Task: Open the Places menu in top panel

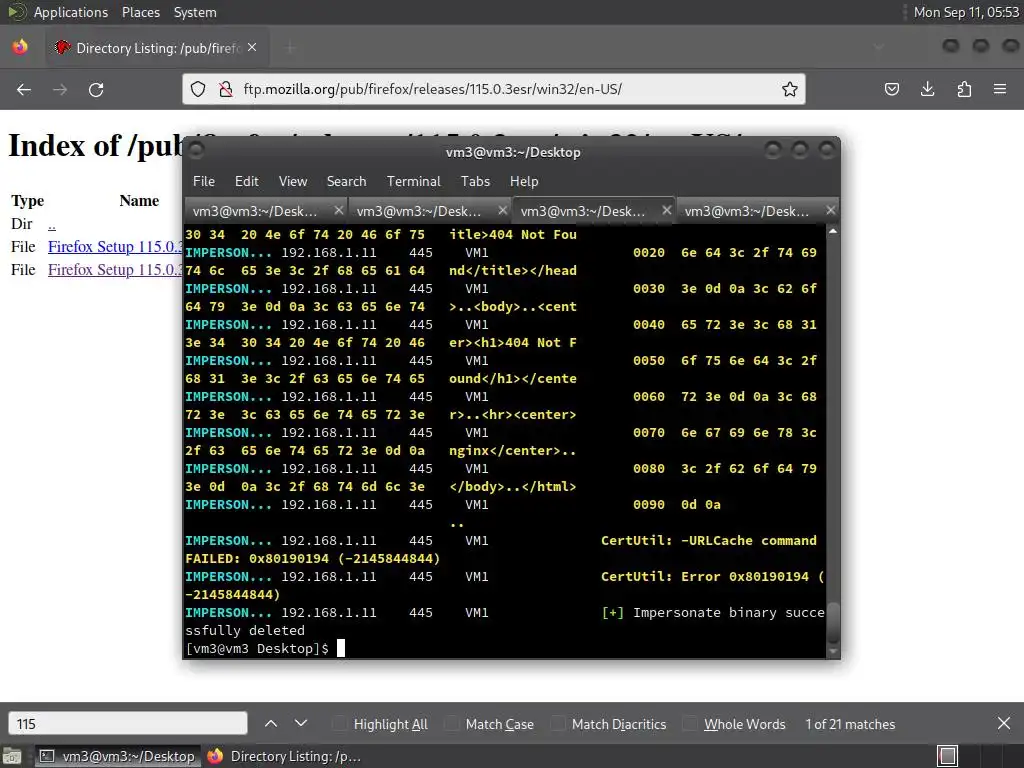Action: (x=140, y=12)
